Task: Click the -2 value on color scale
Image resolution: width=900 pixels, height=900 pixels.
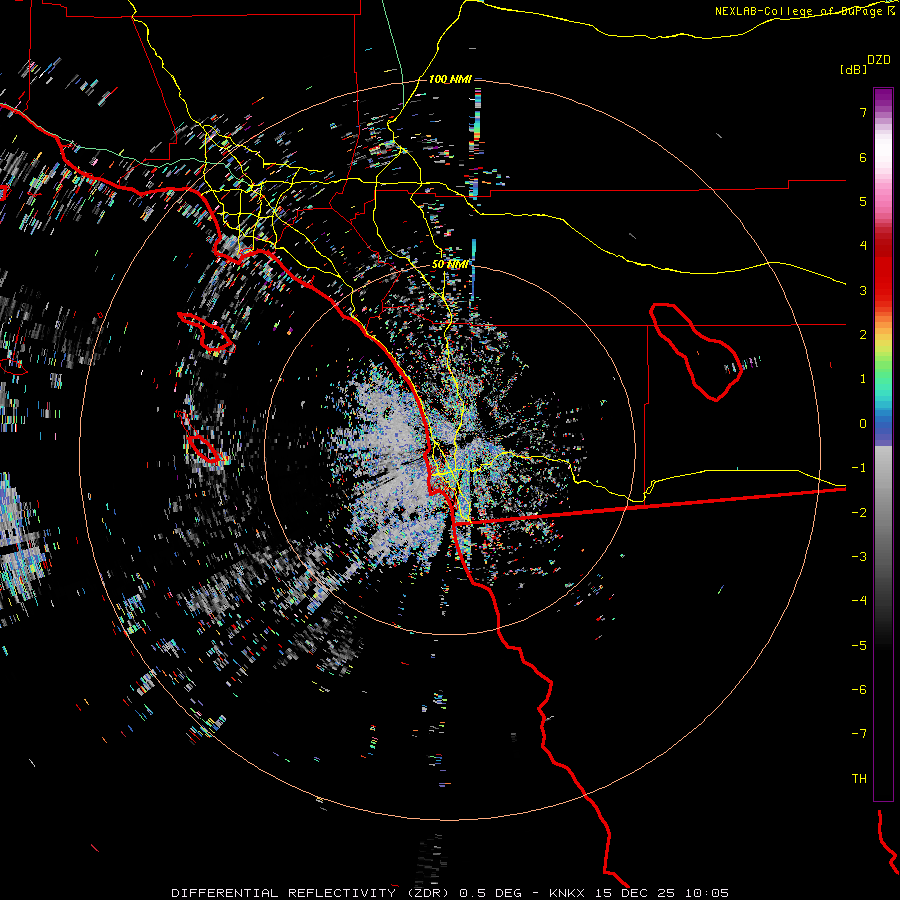Action: (x=859, y=513)
